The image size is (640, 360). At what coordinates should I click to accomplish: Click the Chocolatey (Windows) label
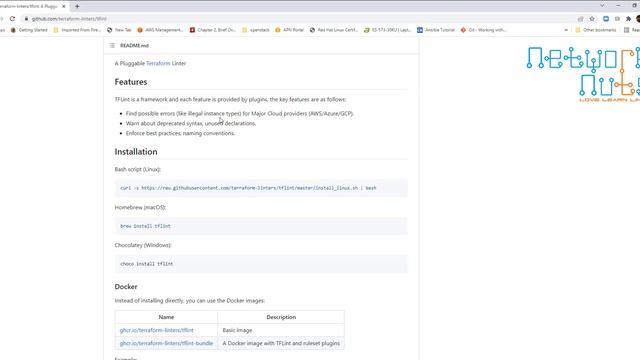point(143,245)
